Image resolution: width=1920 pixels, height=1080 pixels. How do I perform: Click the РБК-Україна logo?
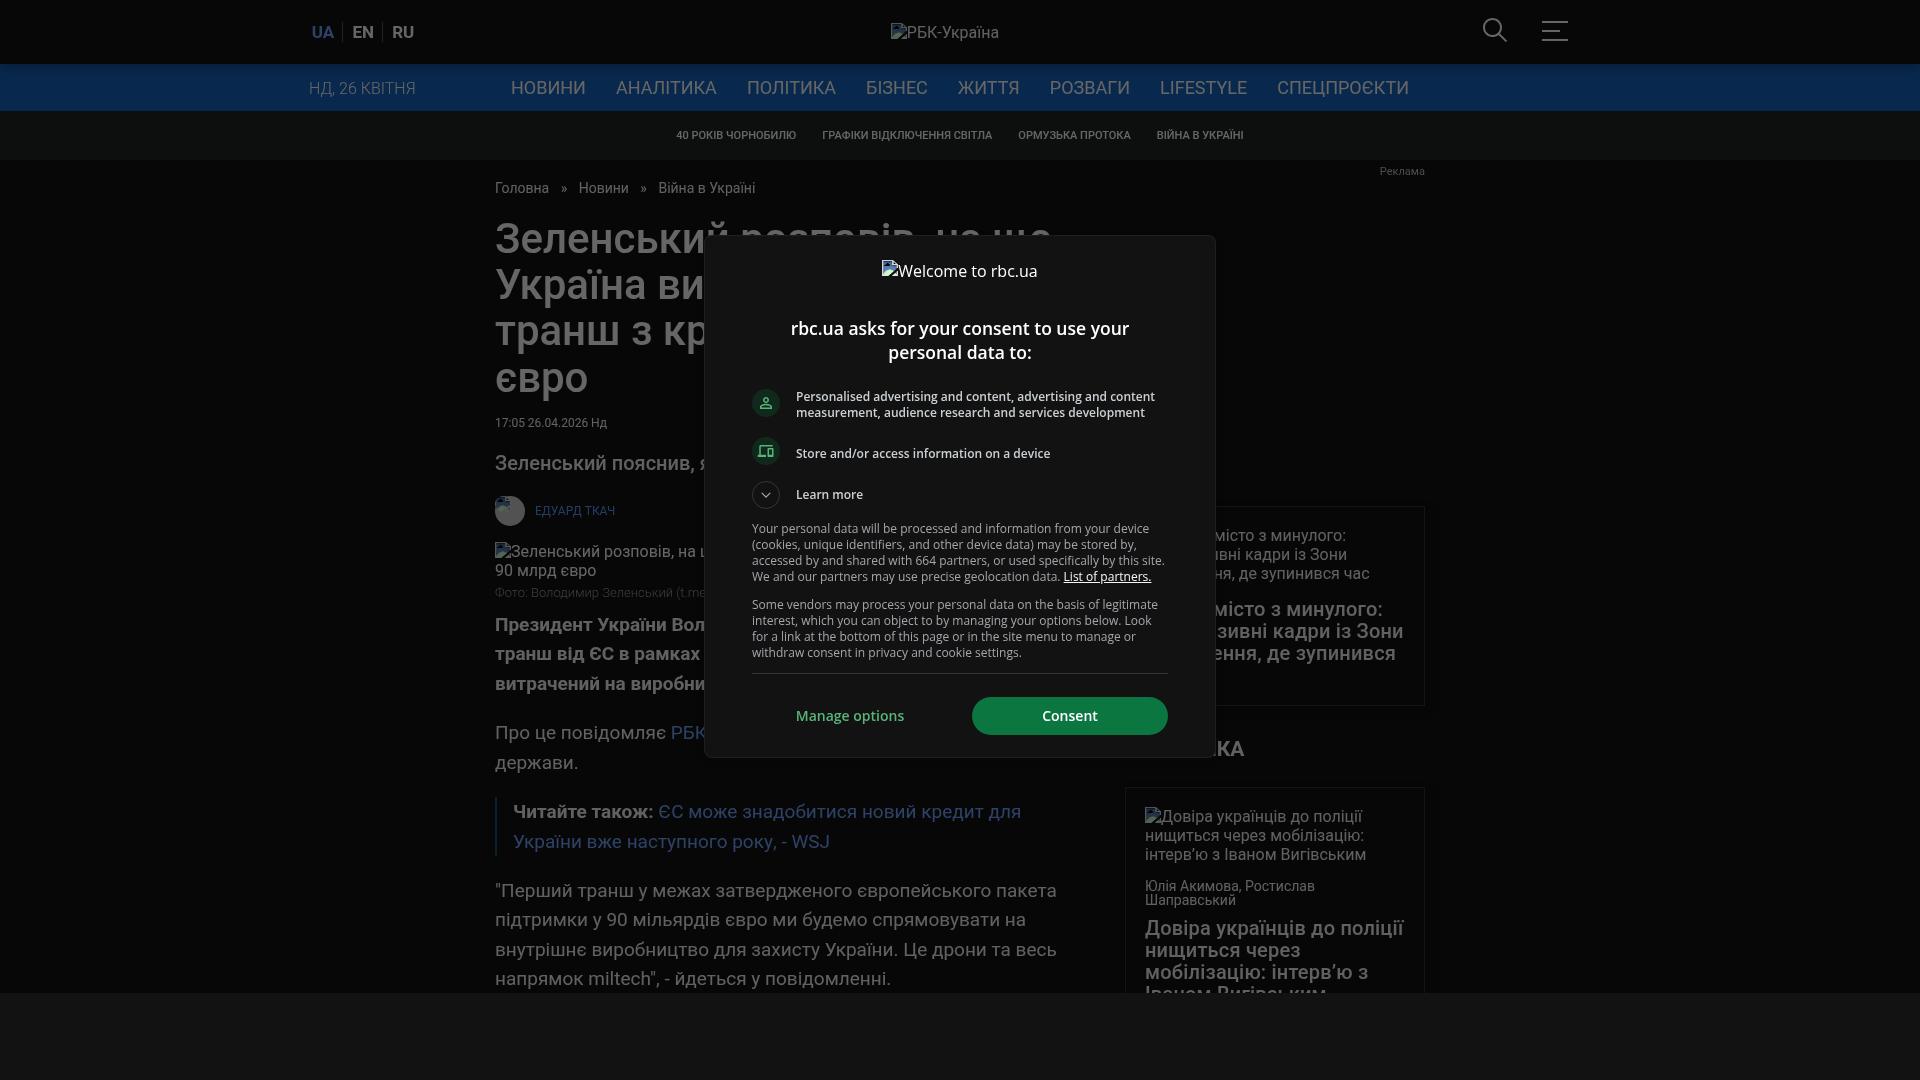[944, 32]
